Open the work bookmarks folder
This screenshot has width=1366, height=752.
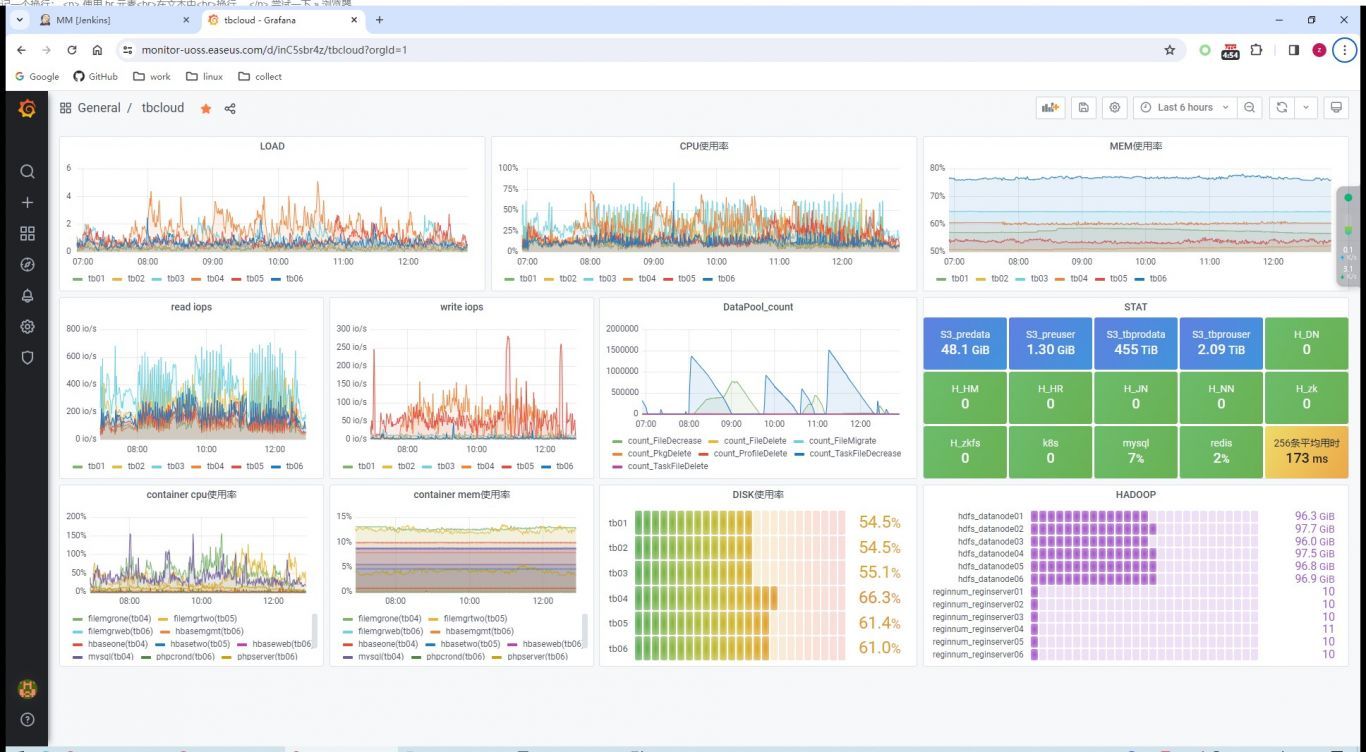152,76
